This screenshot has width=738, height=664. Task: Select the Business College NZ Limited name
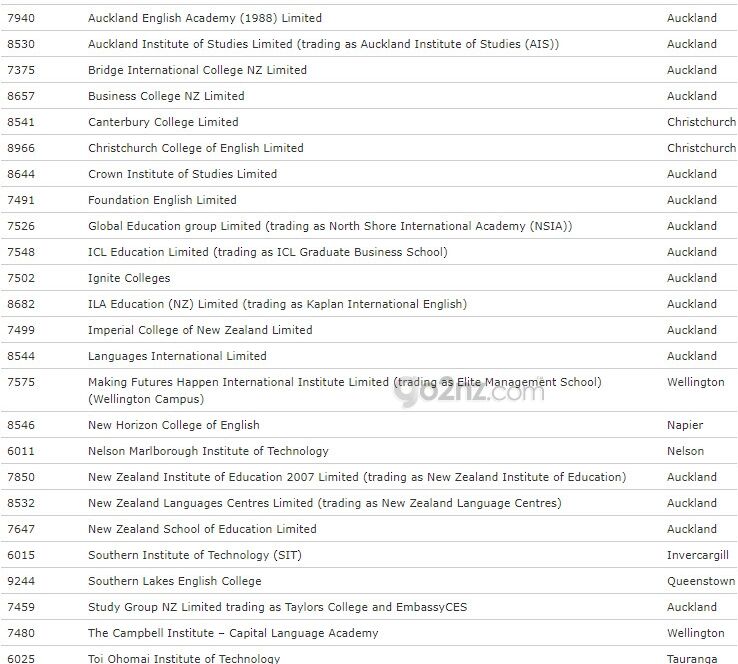click(166, 96)
